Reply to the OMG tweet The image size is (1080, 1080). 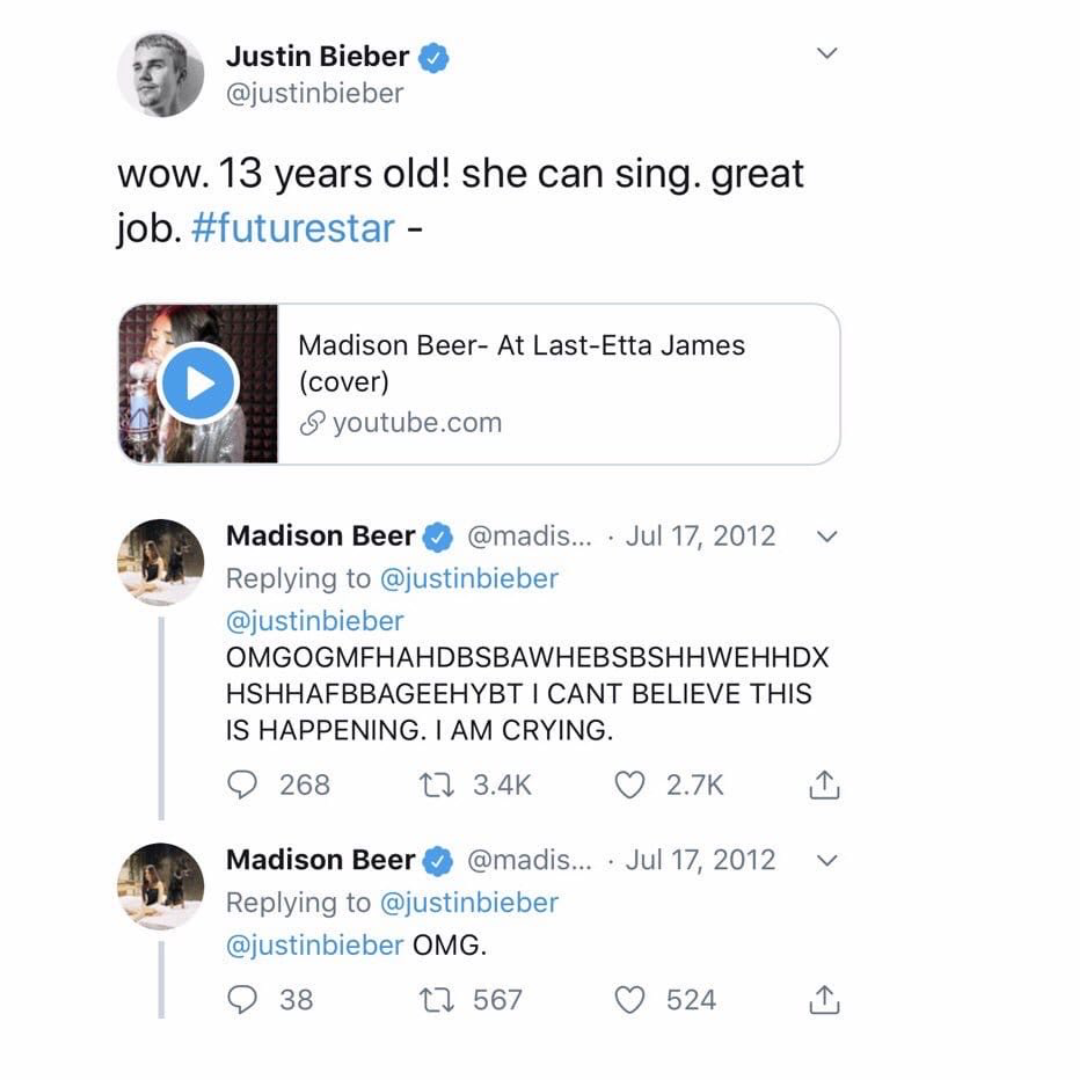[241, 998]
